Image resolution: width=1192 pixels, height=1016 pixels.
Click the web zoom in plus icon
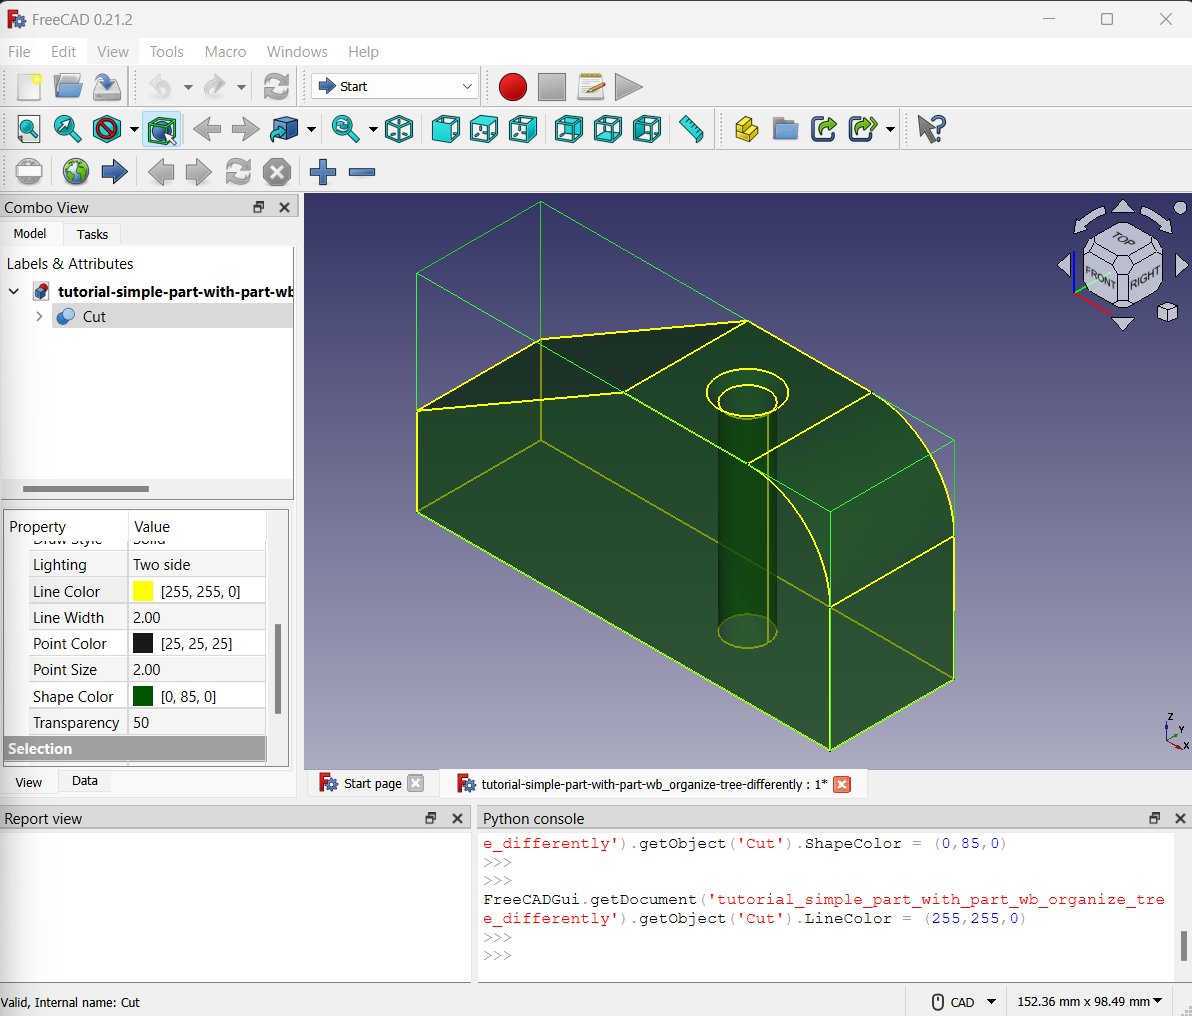tap(322, 172)
